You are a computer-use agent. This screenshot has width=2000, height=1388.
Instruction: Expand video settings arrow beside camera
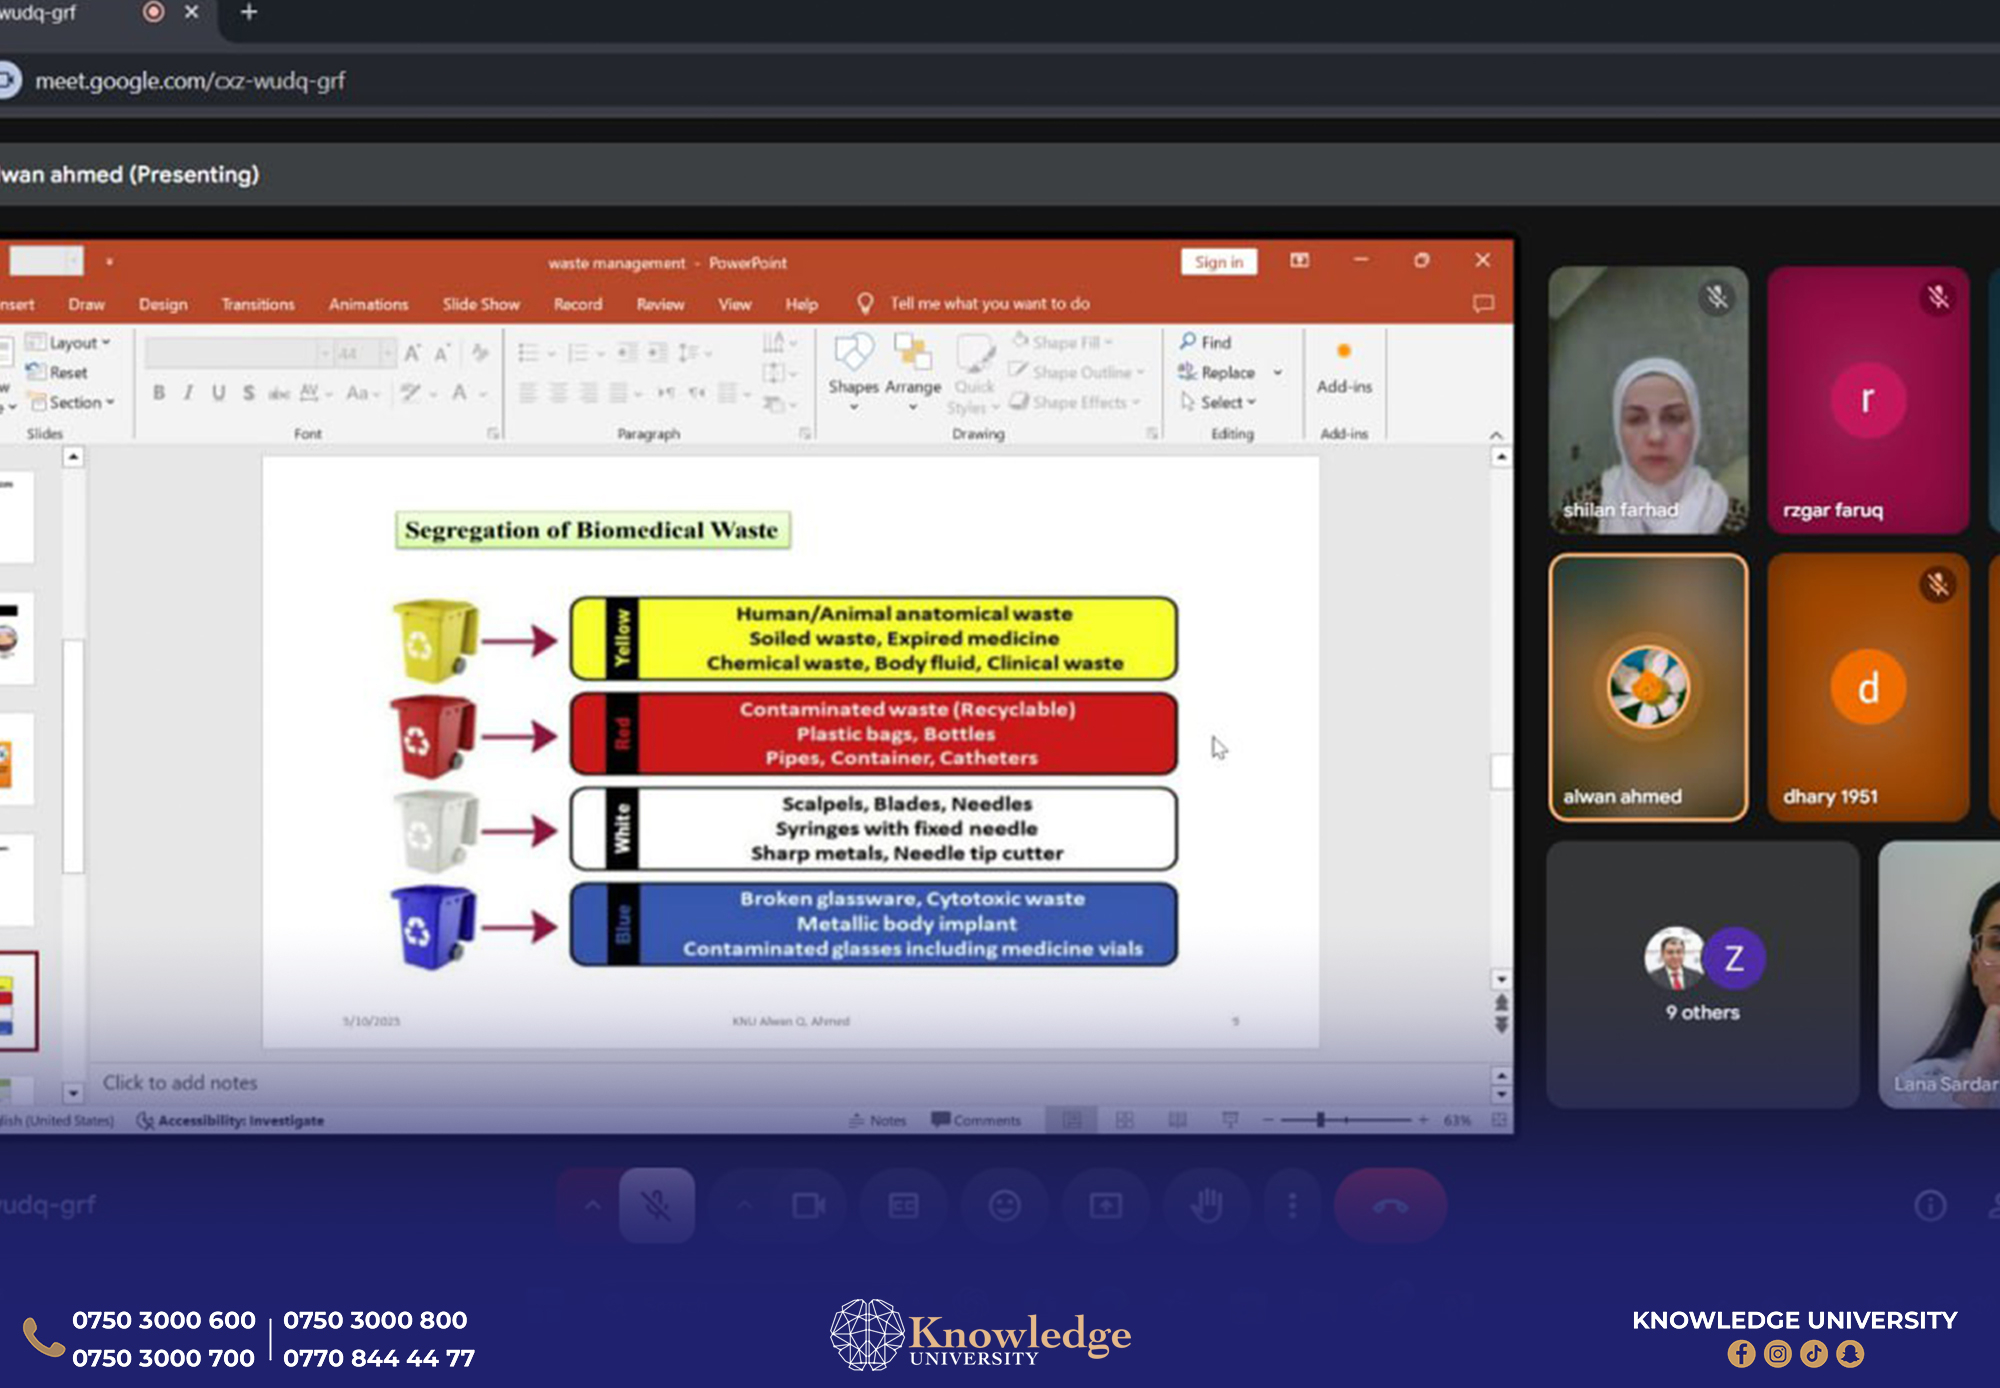point(743,1205)
